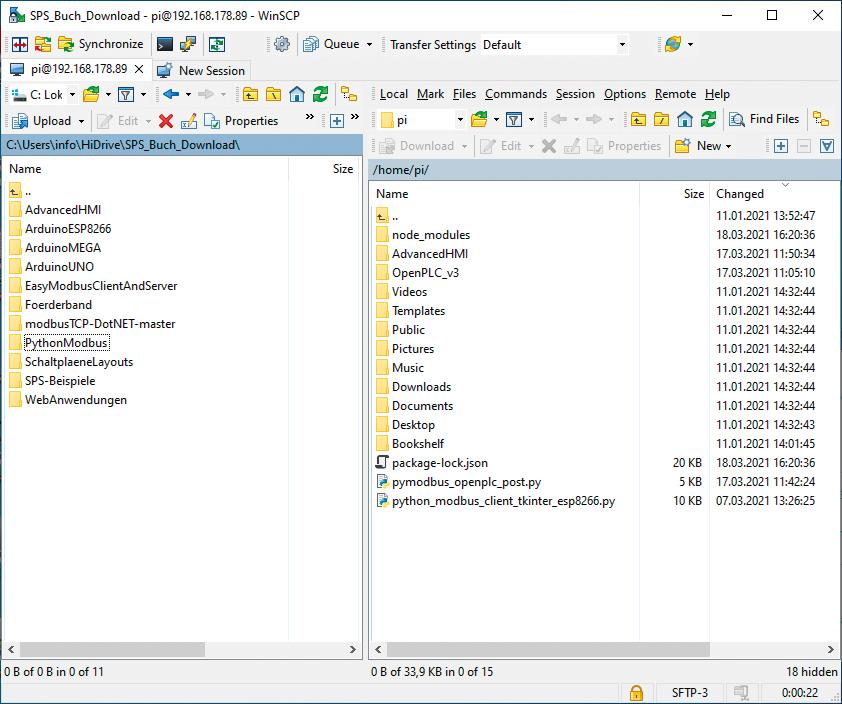Click remote selection filter checkmark icon
This screenshot has width=842, height=704.
coord(827,146)
